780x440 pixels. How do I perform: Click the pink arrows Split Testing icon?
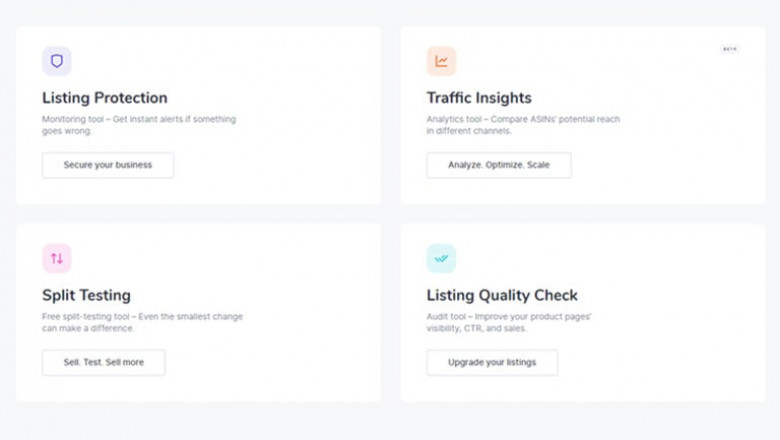point(57,258)
